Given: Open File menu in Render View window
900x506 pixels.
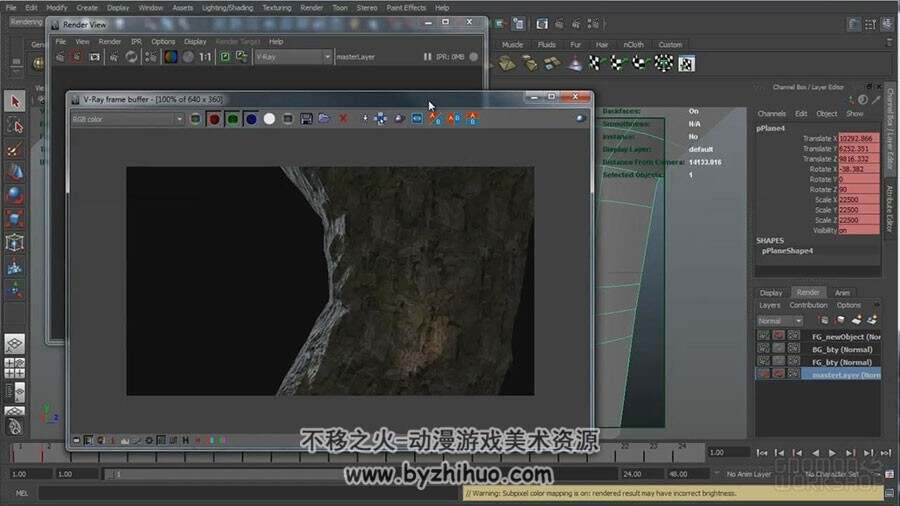Looking at the screenshot, I should [60, 42].
